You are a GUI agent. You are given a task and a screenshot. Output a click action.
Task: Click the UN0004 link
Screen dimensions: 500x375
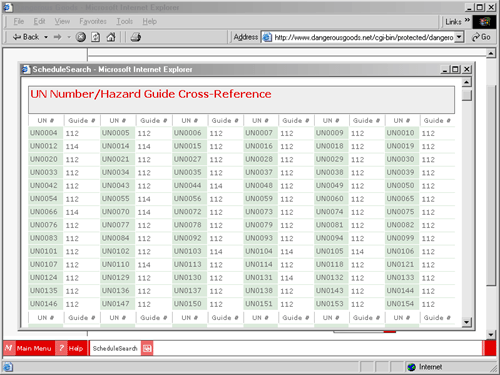[44, 133]
